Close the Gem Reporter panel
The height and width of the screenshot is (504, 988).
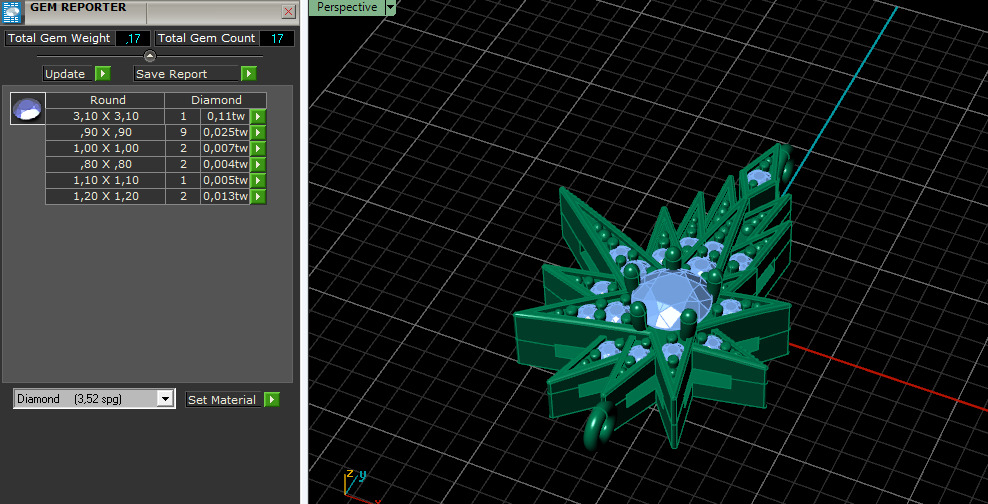click(x=288, y=11)
